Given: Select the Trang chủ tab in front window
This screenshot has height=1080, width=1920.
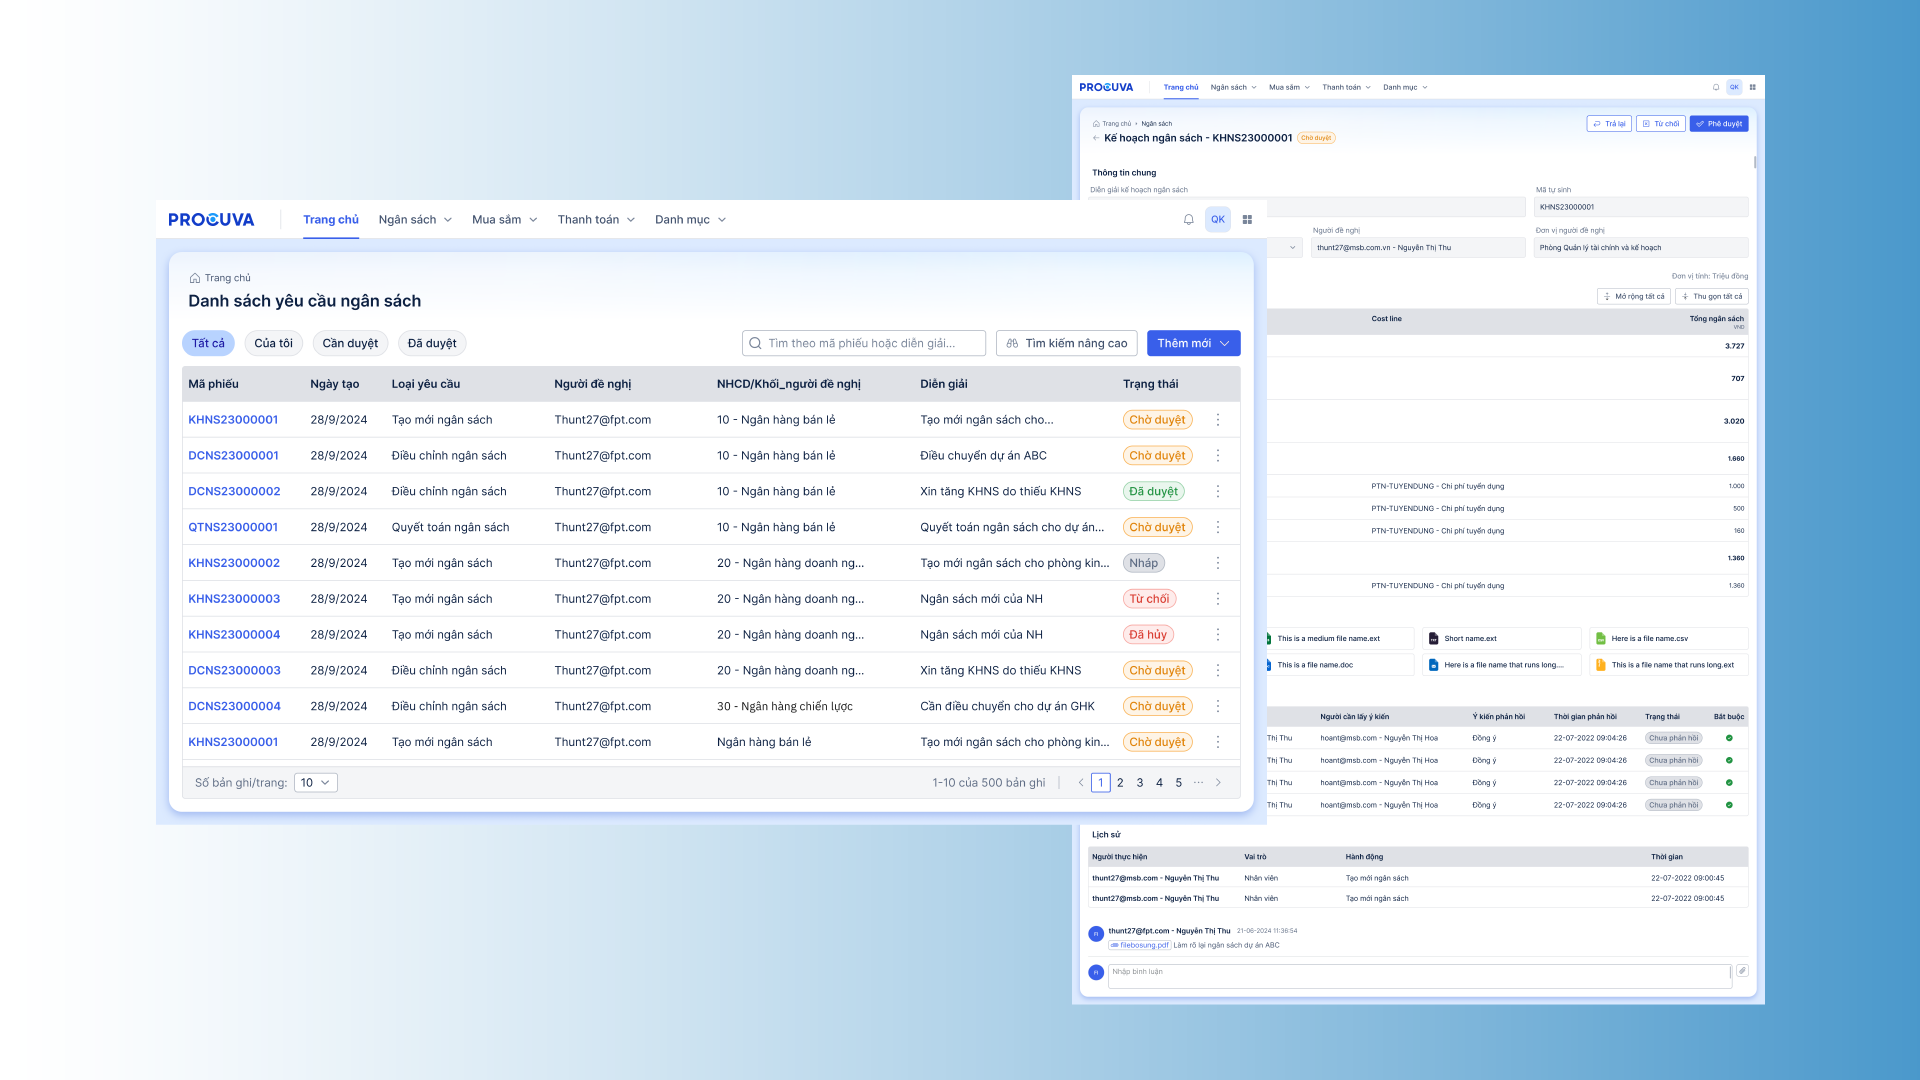Looking at the screenshot, I should [331, 220].
